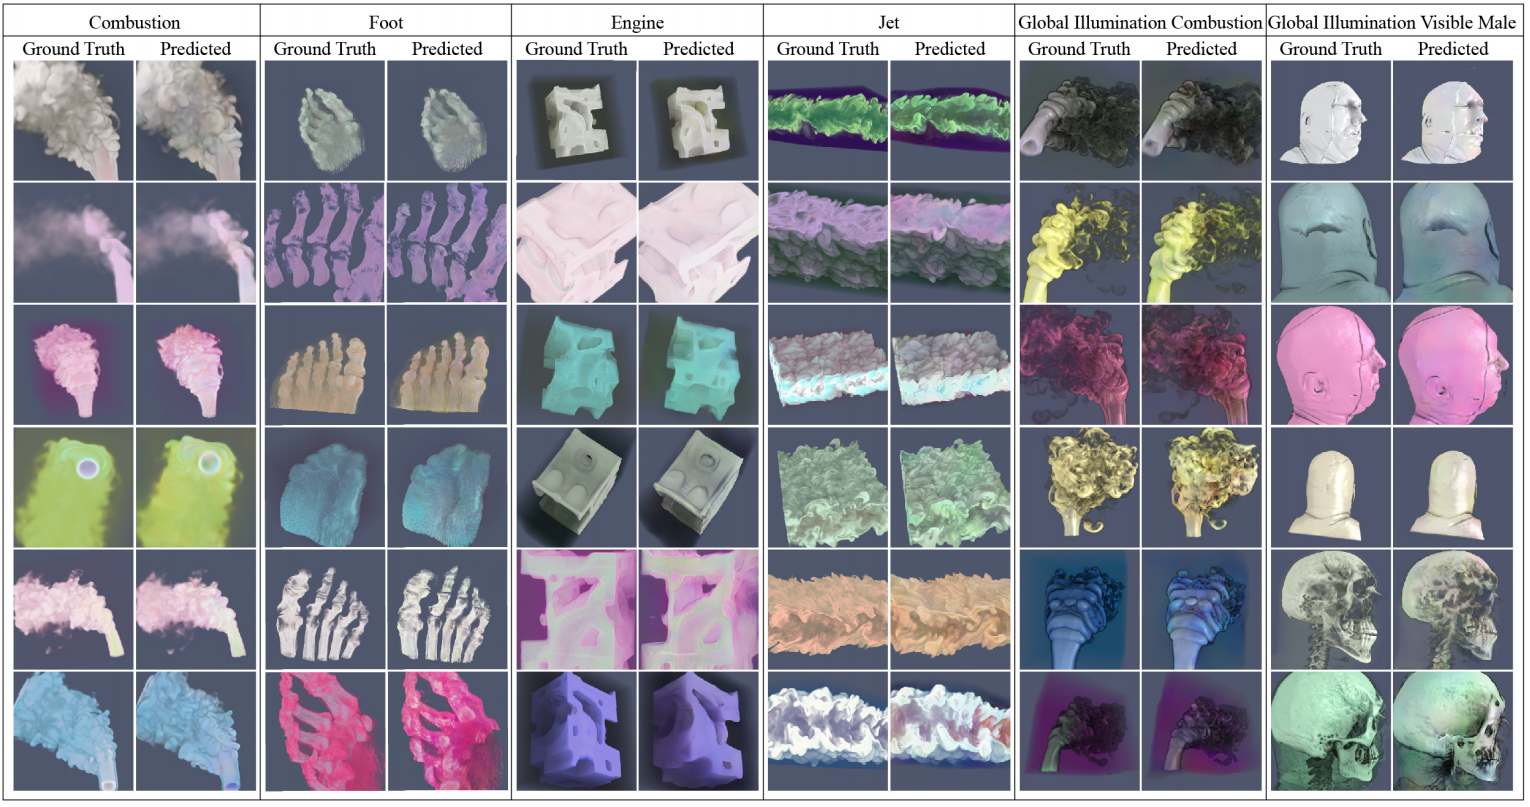The width and height of the screenshot is (1530, 807).
Task: Click Predicted label under Jet
Action: click(x=950, y=48)
